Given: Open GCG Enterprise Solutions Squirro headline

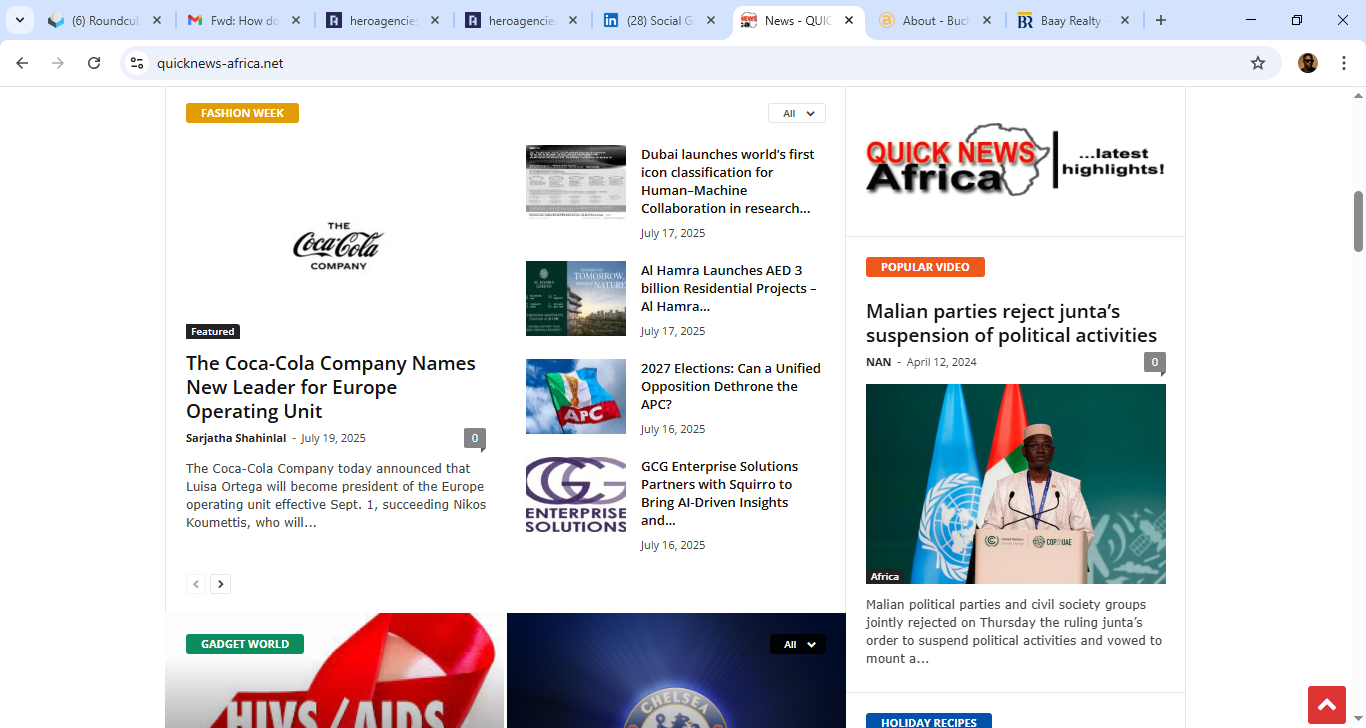Looking at the screenshot, I should [720, 493].
